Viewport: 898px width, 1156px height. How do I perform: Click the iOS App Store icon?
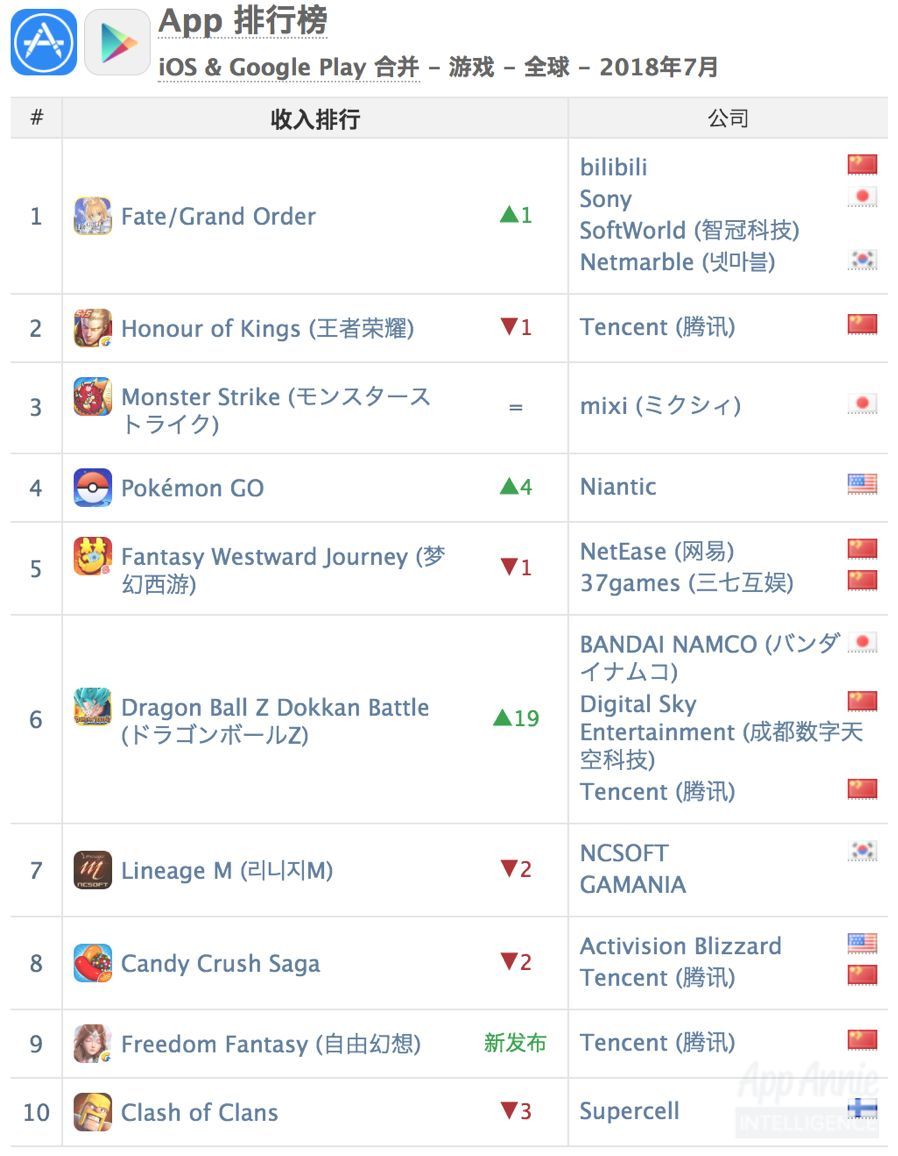(44, 42)
